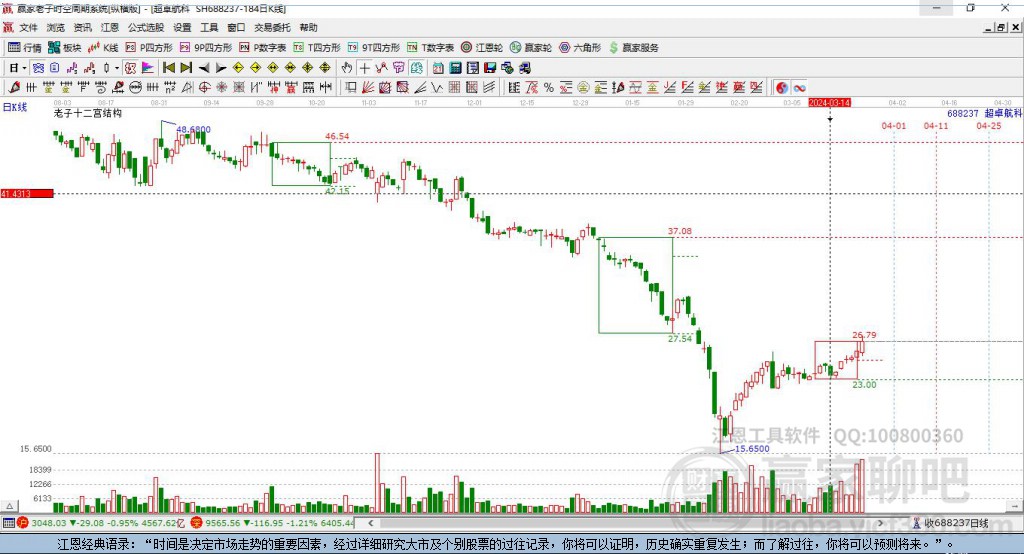Click the 04-11 forecast date label

(x=936, y=126)
